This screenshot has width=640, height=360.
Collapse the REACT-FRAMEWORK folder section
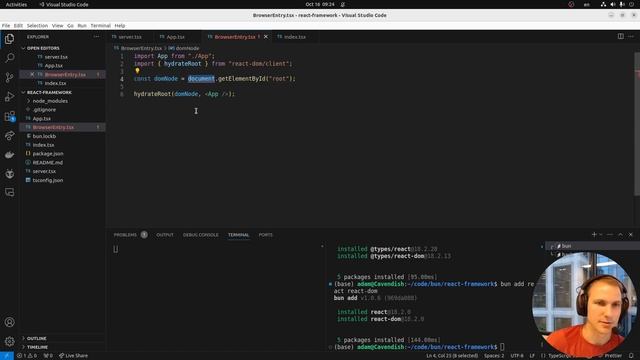49,92
